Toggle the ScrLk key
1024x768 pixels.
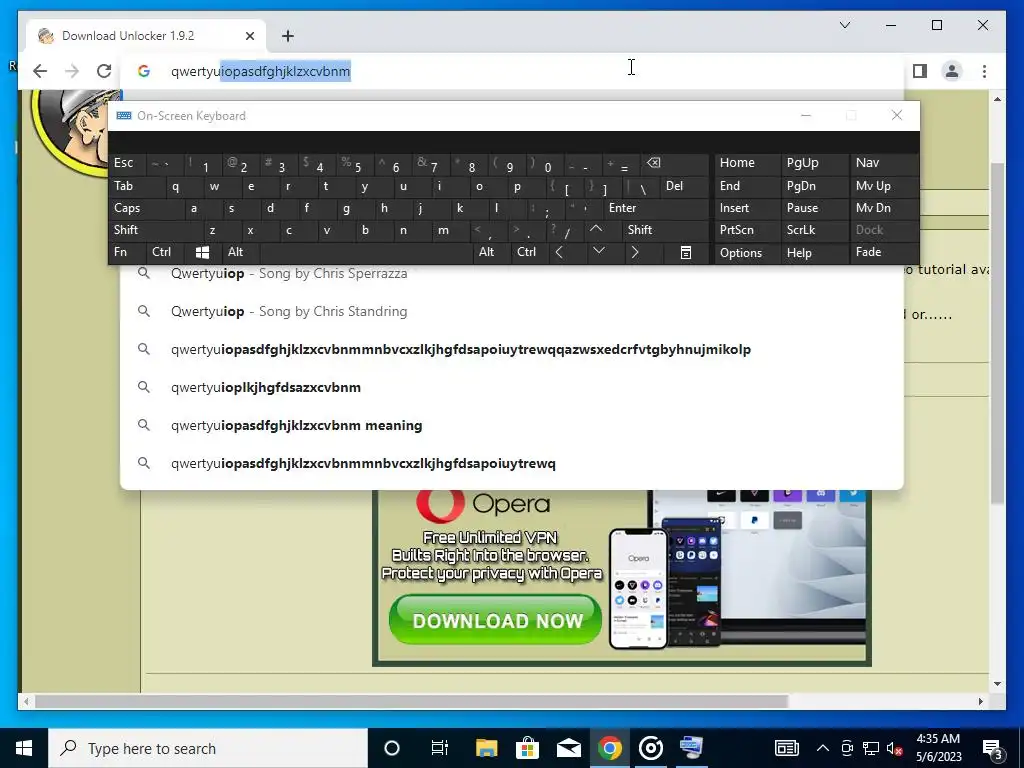[x=814, y=230]
